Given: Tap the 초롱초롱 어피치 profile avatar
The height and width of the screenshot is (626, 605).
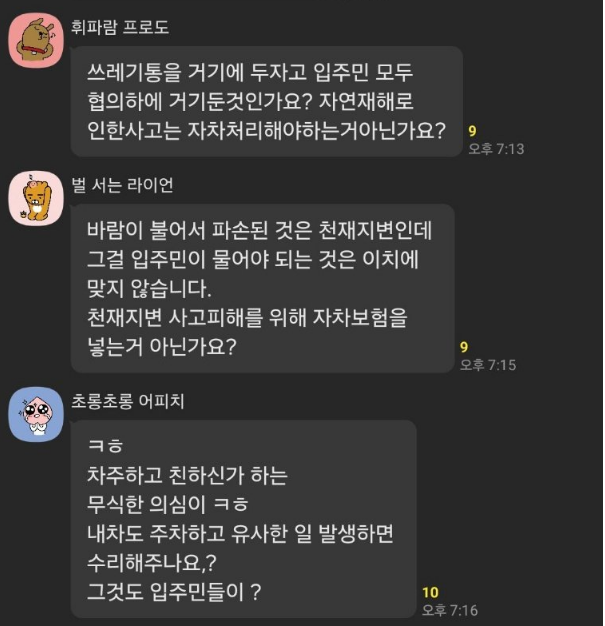Looking at the screenshot, I should 36,414.
